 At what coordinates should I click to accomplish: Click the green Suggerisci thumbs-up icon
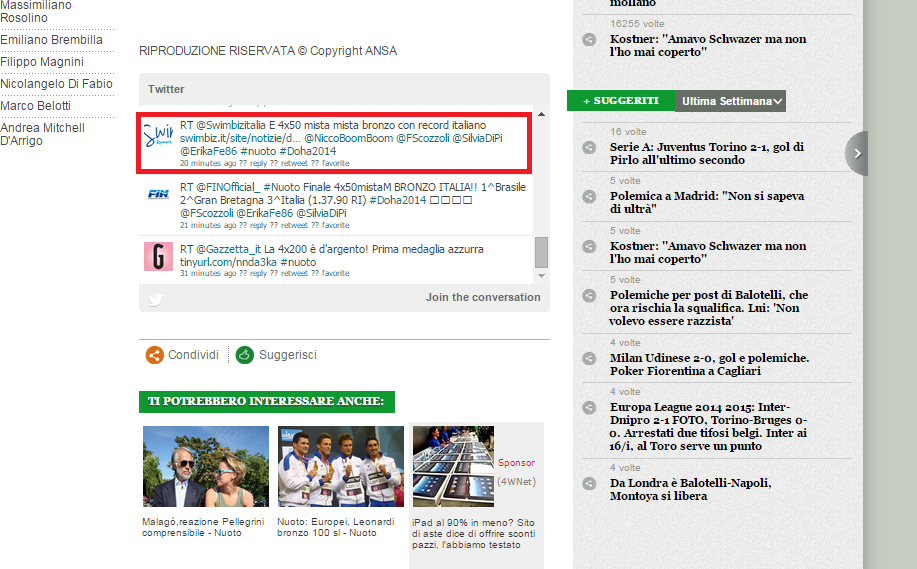click(244, 355)
